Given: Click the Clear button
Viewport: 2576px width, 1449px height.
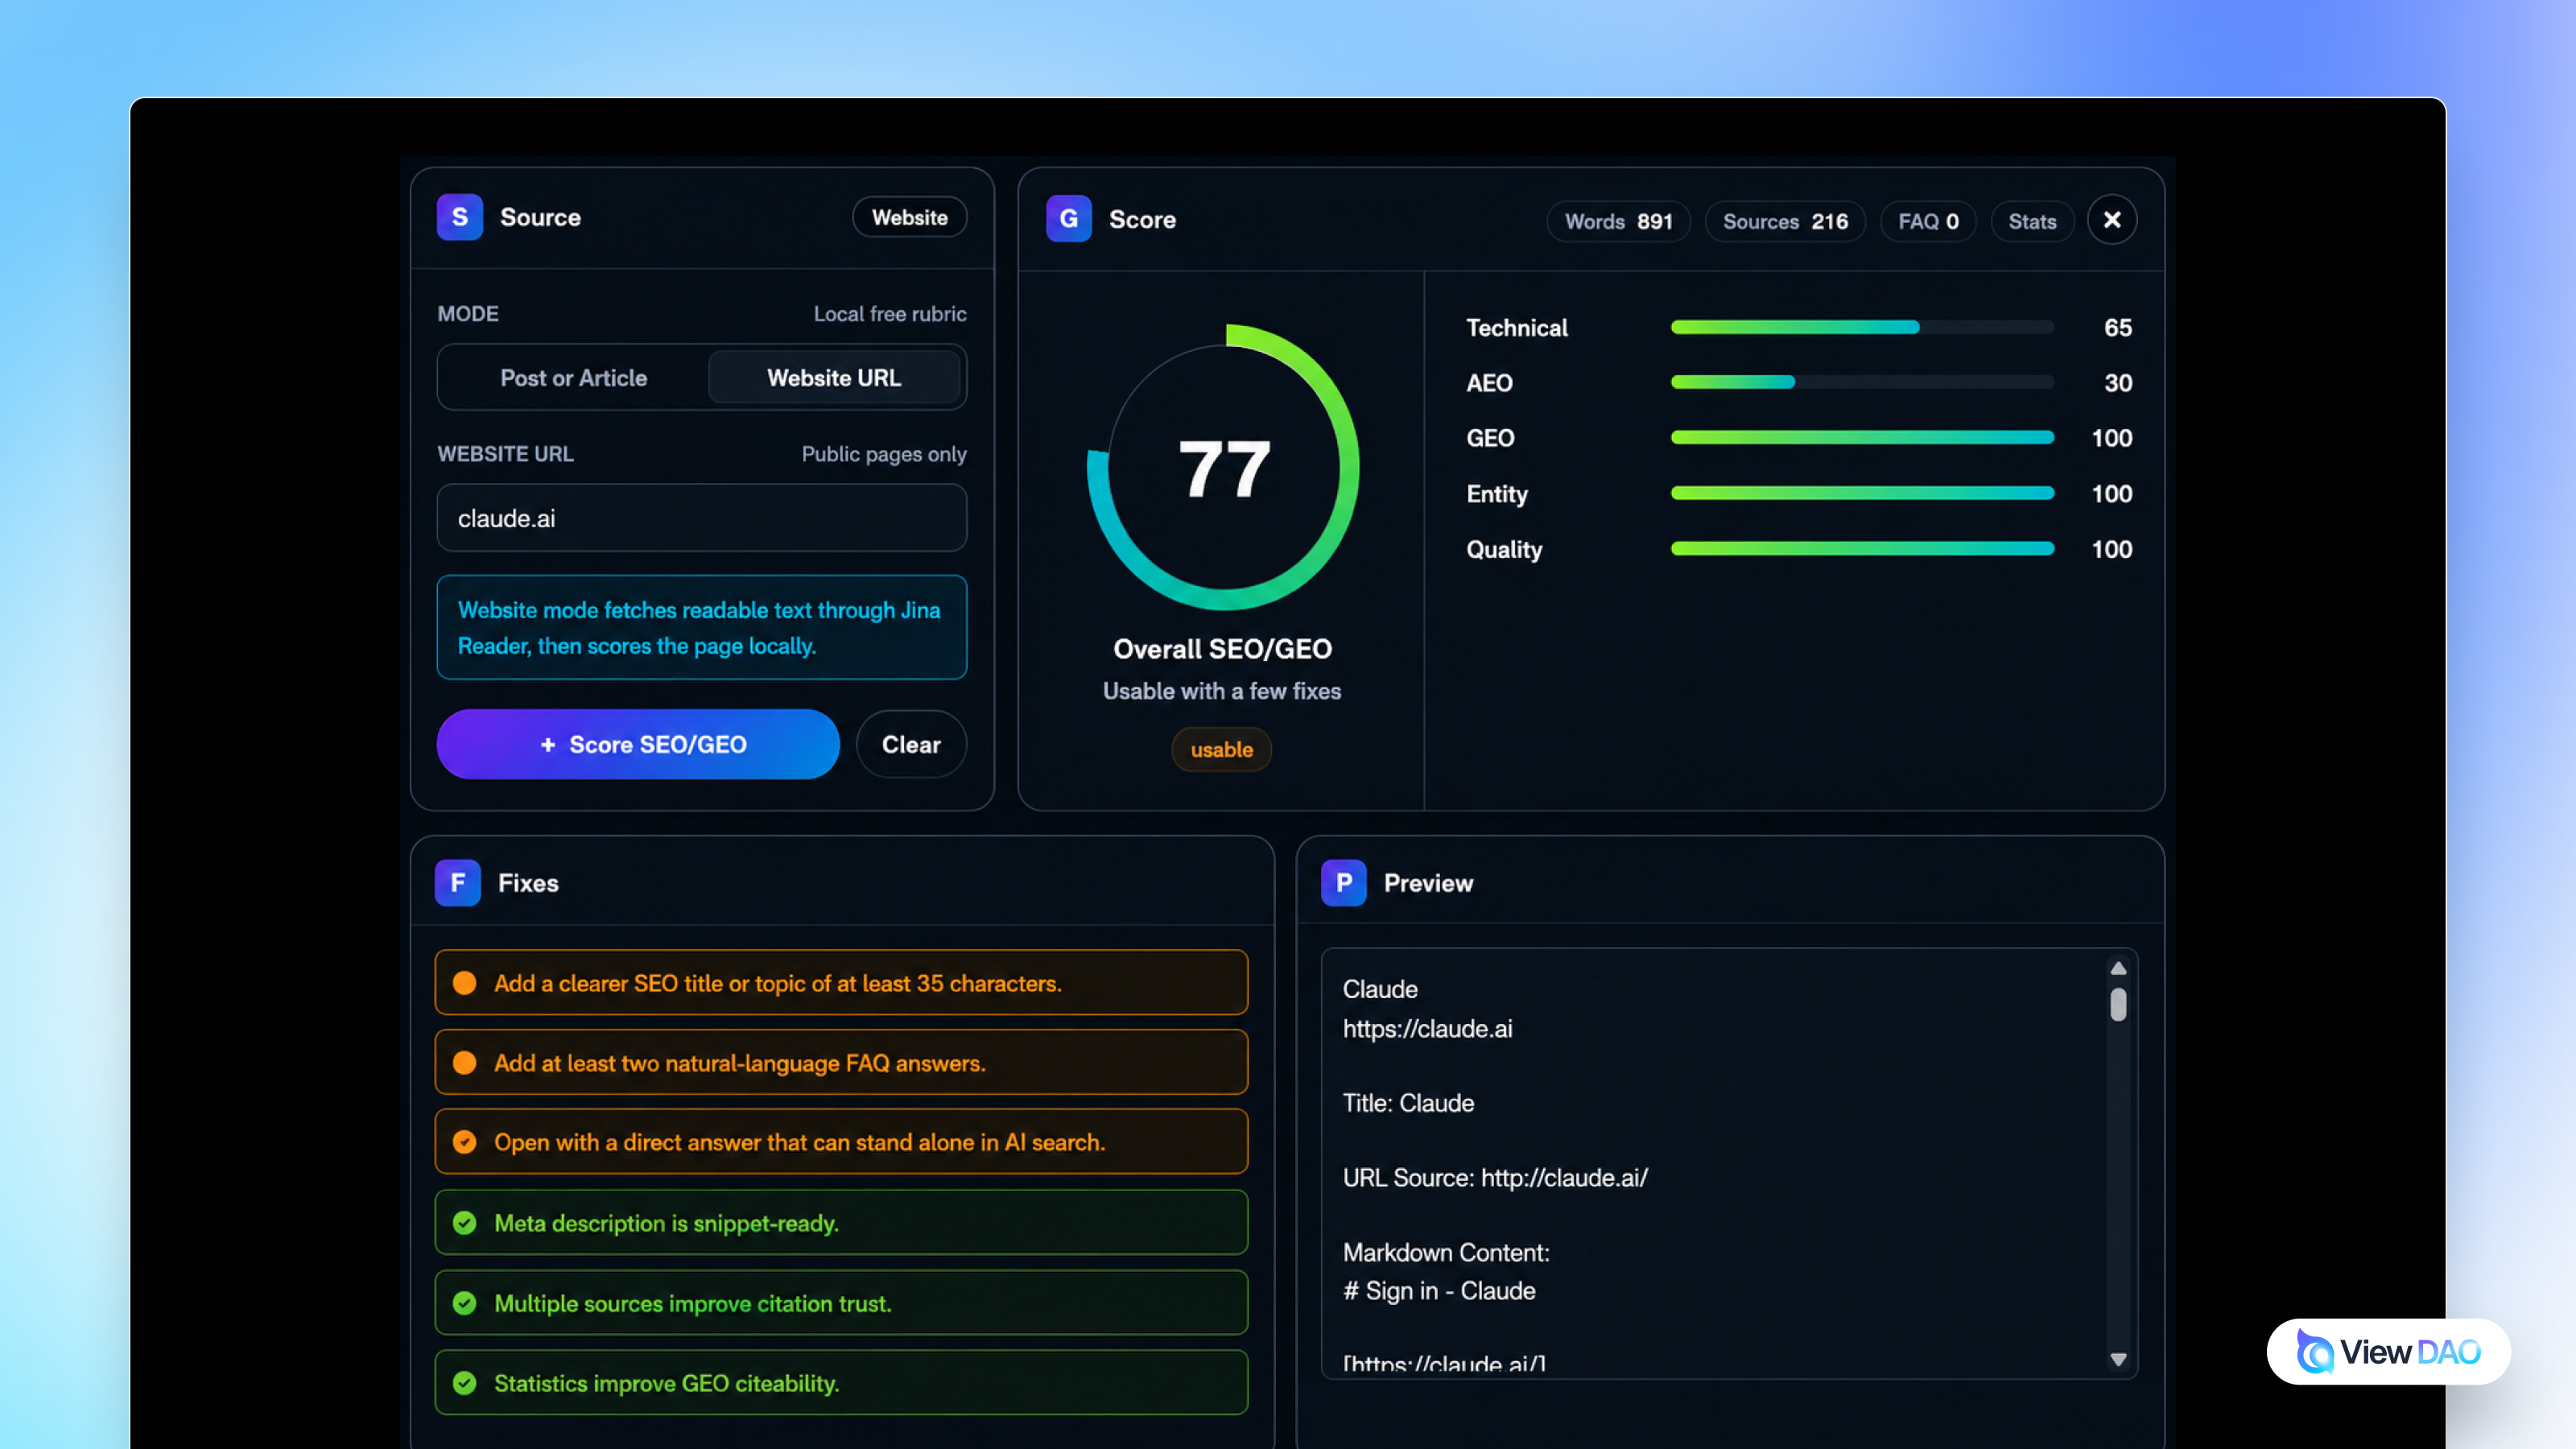Looking at the screenshot, I should point(911,744).
